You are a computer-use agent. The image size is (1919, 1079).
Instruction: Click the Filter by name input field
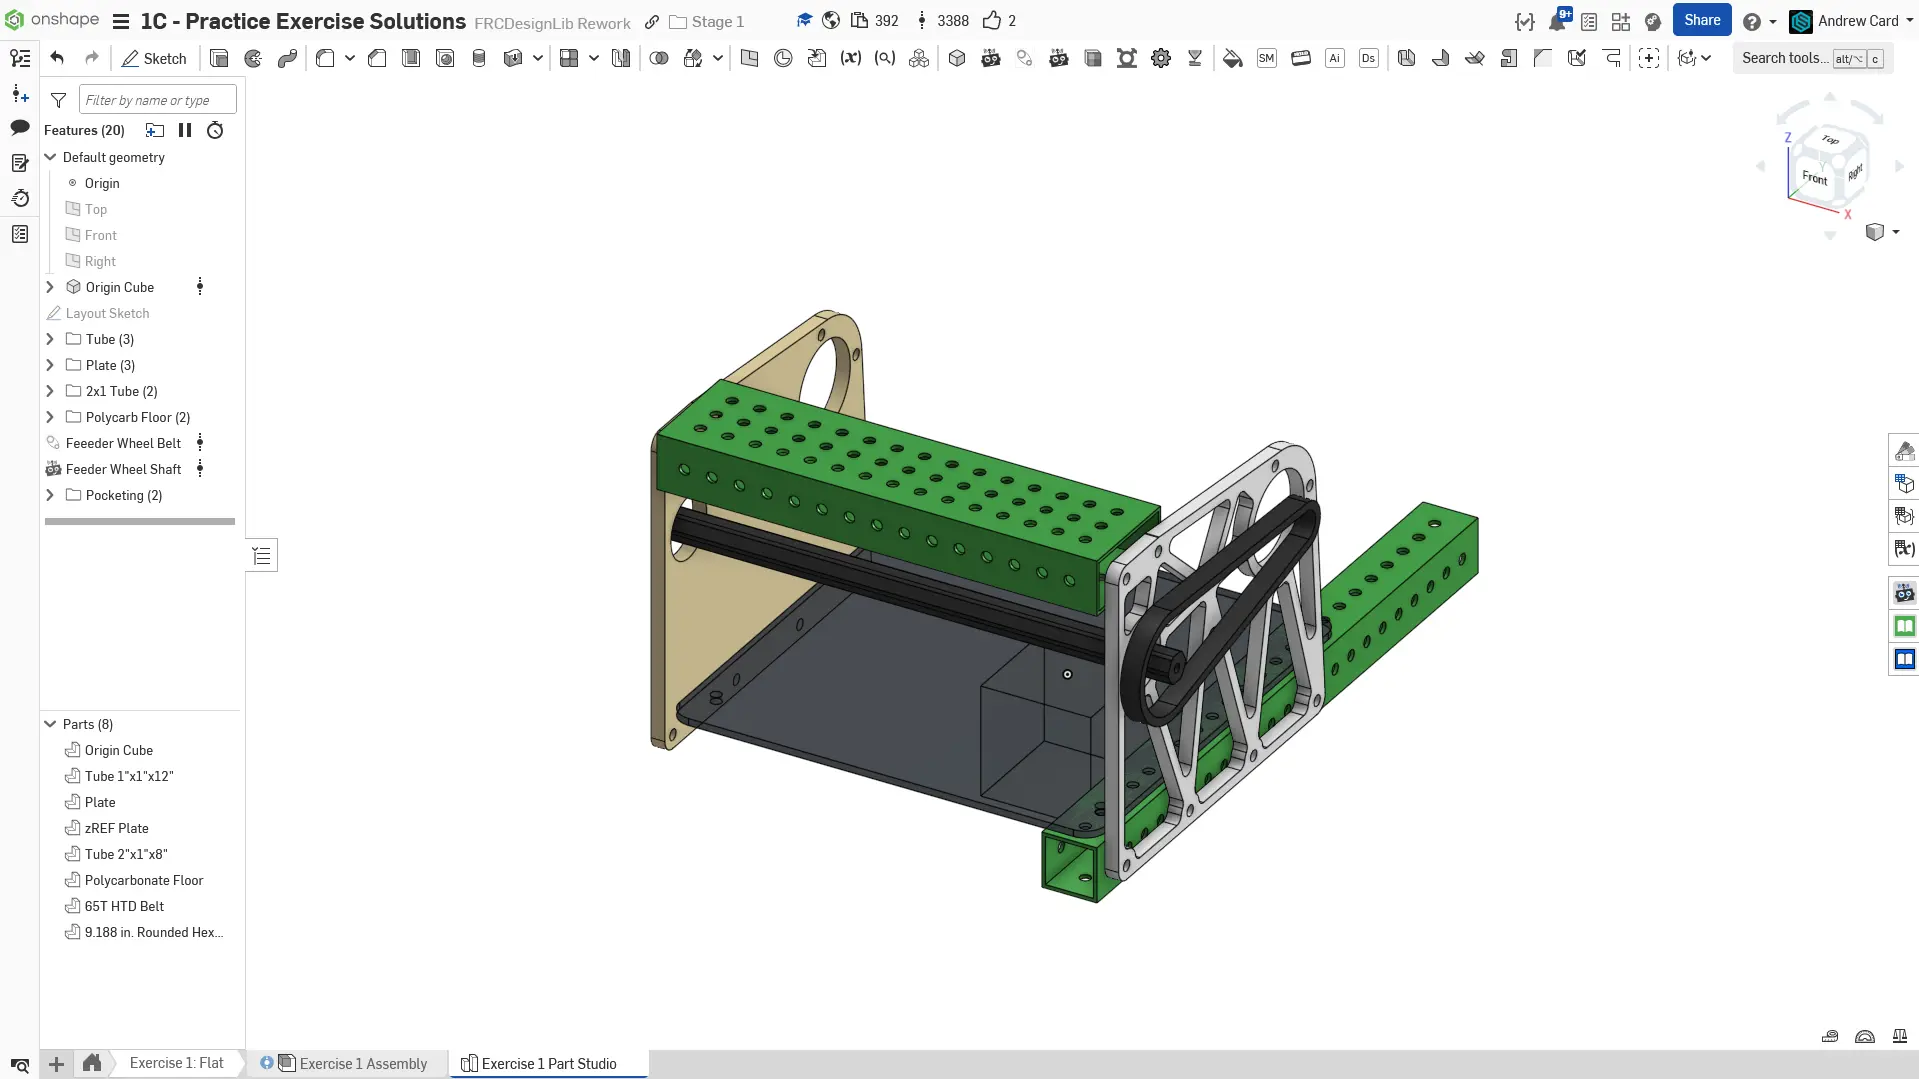[157, 100]
